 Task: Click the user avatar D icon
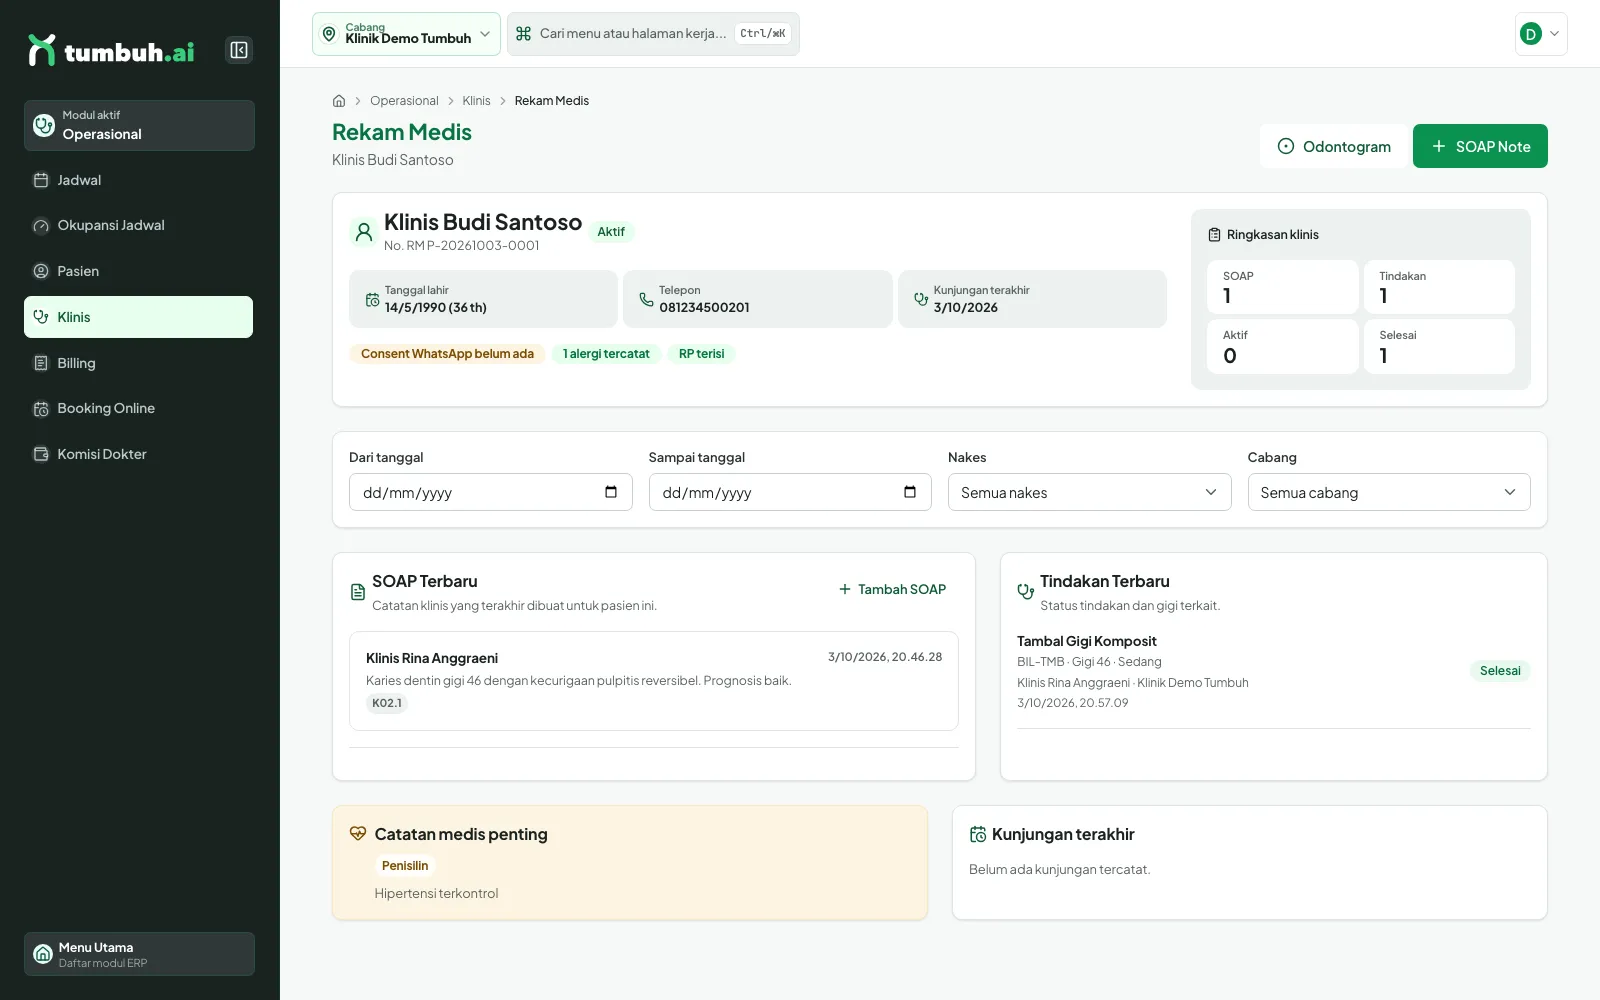pyautogui.click(x=1530, y=34)
